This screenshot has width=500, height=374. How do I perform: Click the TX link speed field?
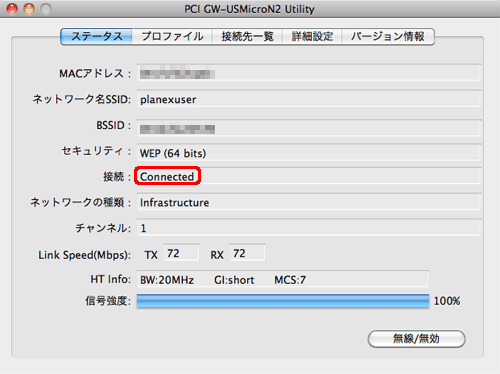(181, 253)
